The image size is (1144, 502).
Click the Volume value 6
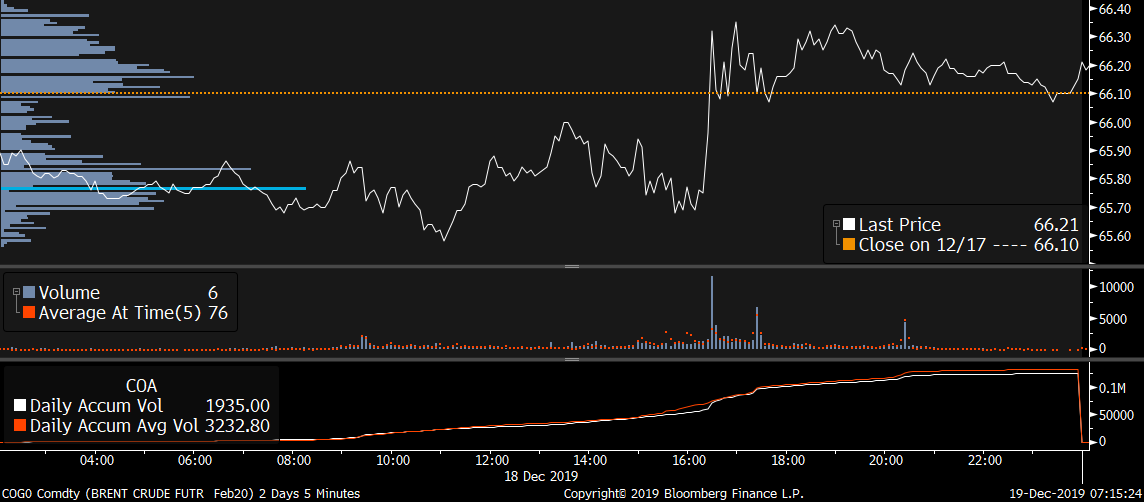click(213, 293)
